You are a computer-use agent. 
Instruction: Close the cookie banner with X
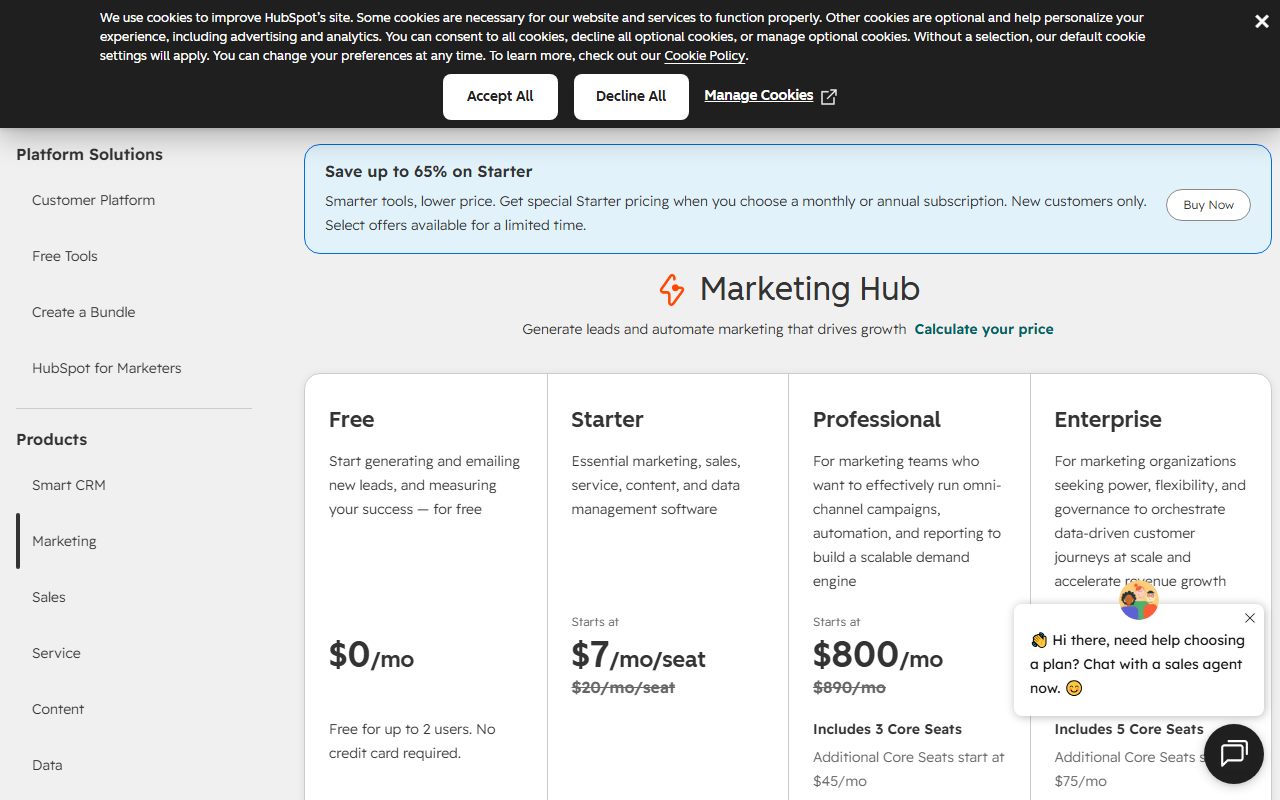[x=1261, y=21]
